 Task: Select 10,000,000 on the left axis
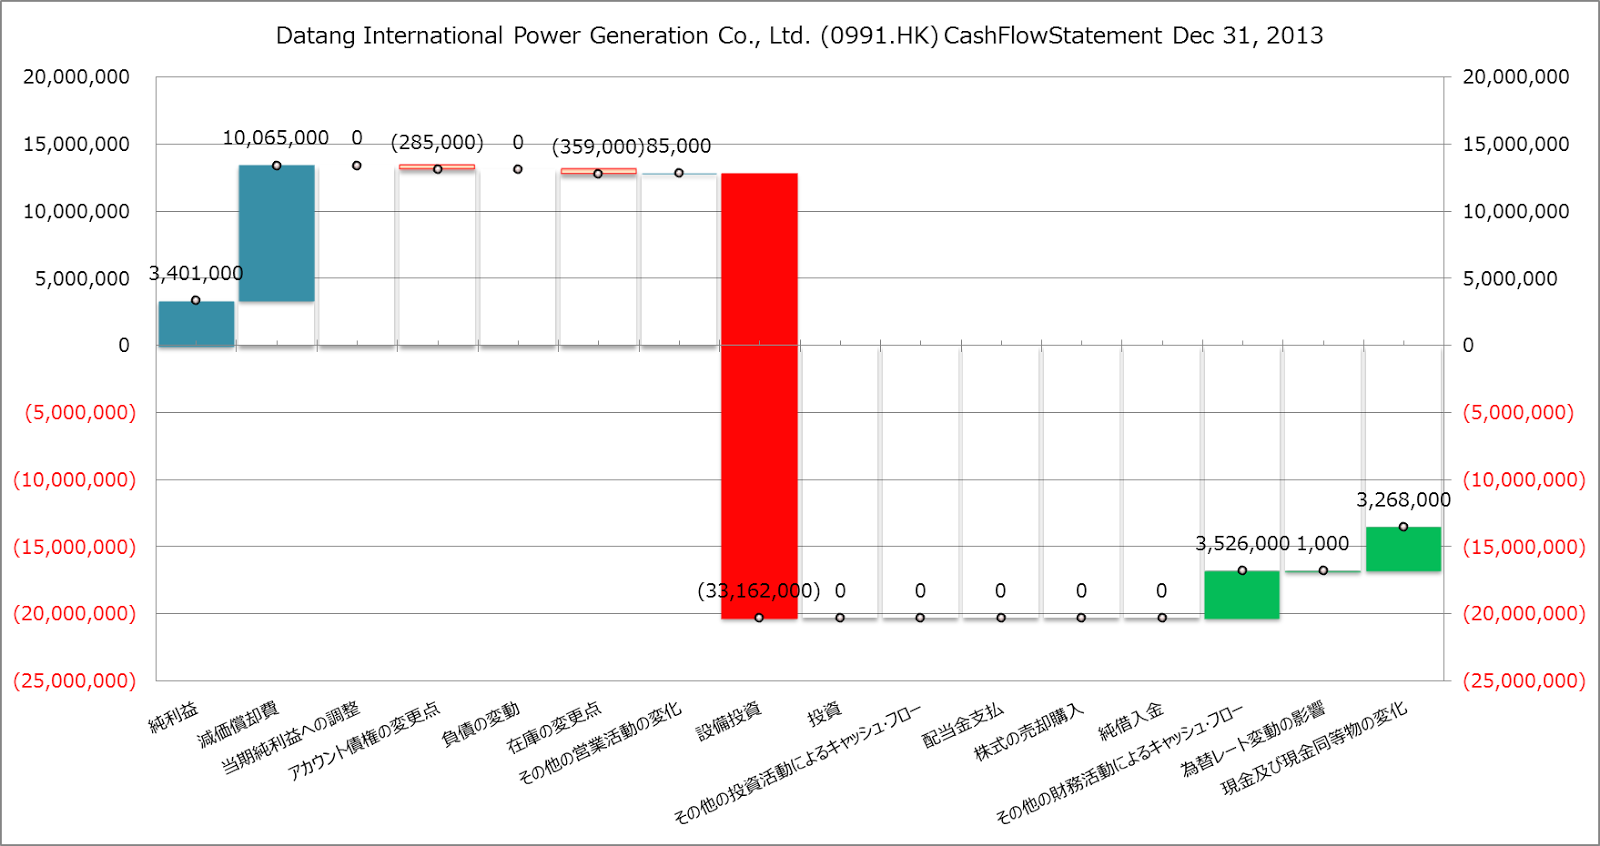pyautogui.click(x=77, y=211)
